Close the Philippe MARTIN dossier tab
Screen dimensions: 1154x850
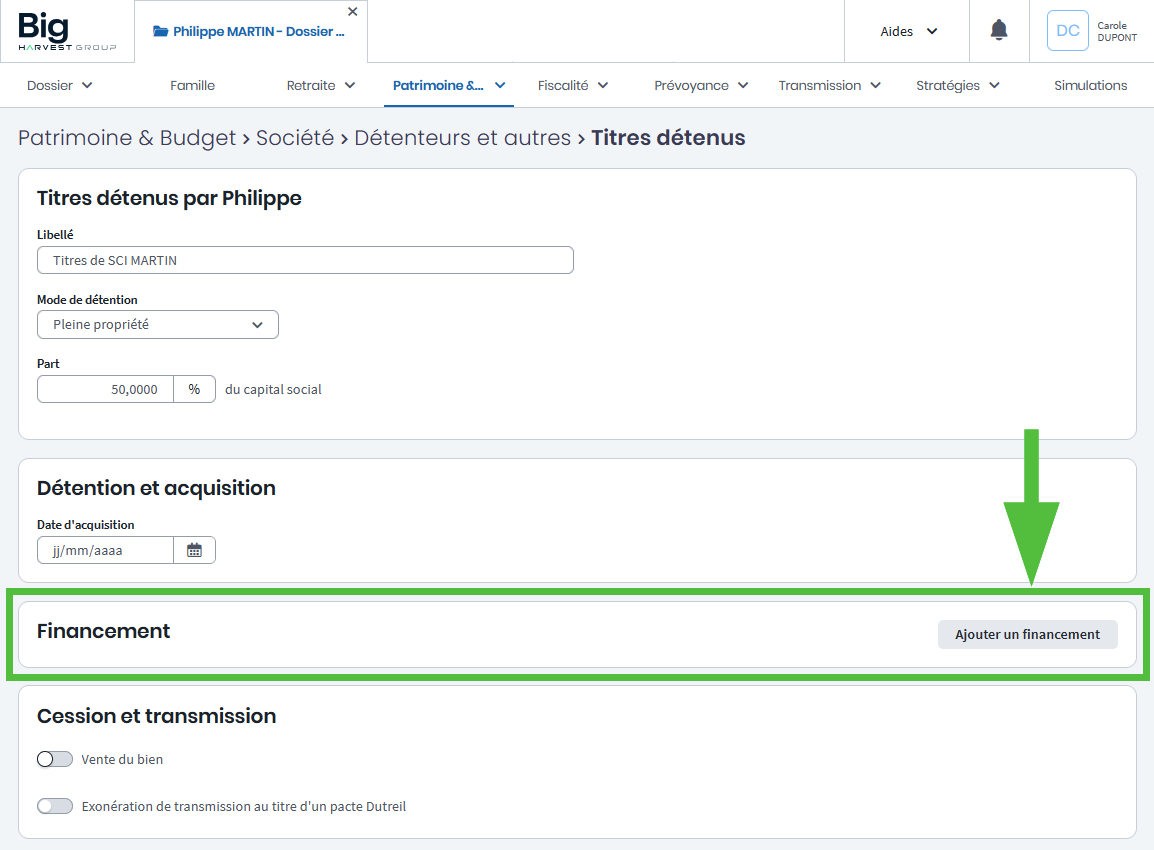352,12
